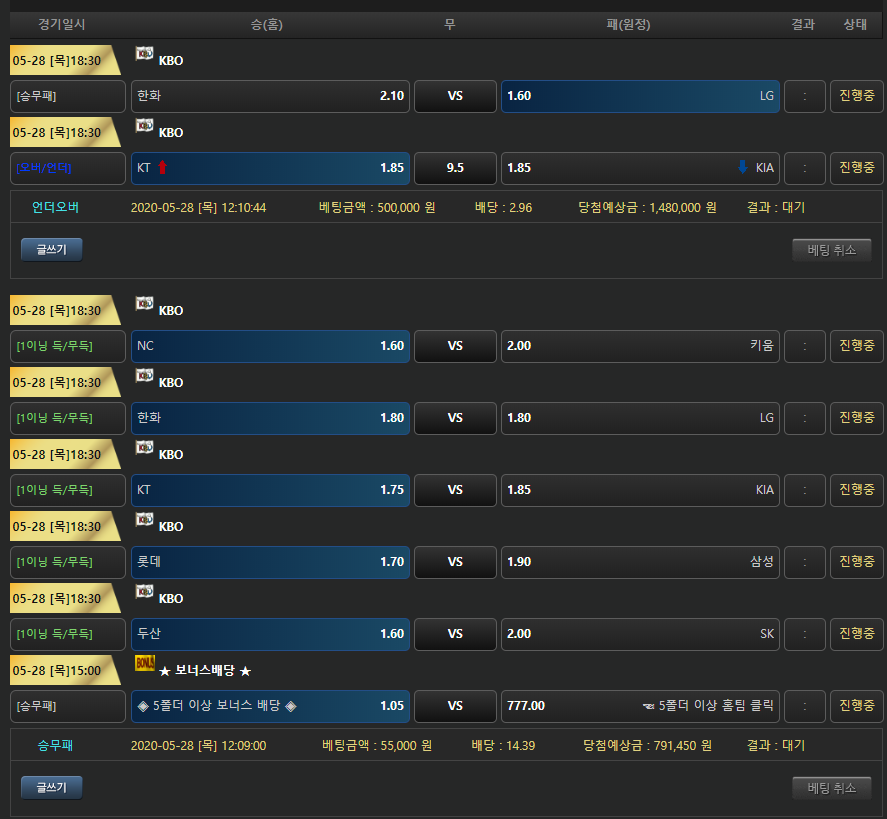Click the 진행중 status on the 두산 vs SK row
Screen dimensions: 887x819
(856, 634)
